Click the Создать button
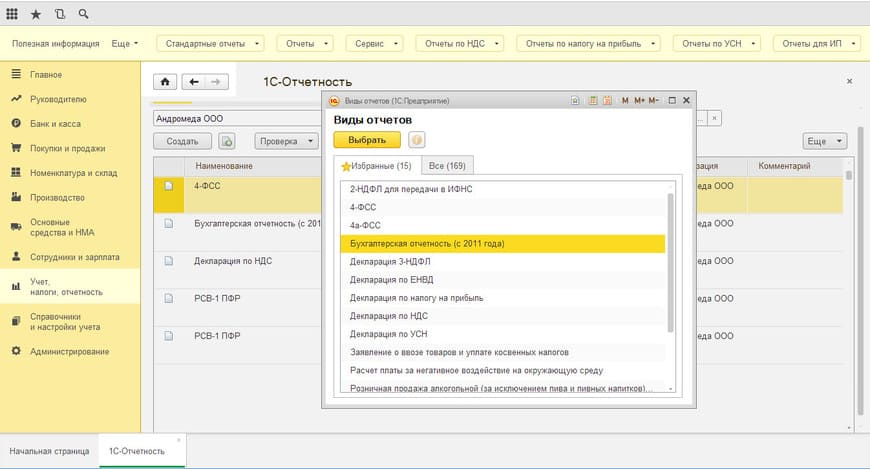 click(x=182, y=142)
